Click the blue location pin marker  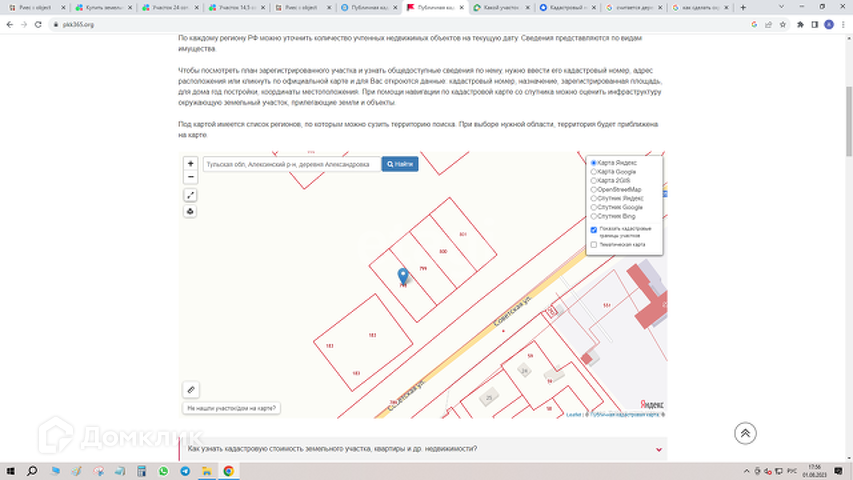[x=403, y=276]
